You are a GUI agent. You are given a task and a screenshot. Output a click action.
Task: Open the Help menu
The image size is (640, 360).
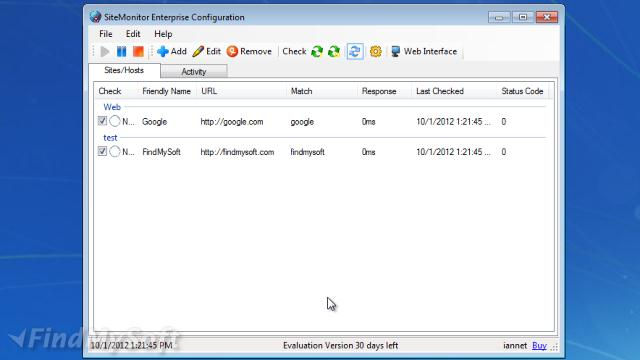point(163,34)
